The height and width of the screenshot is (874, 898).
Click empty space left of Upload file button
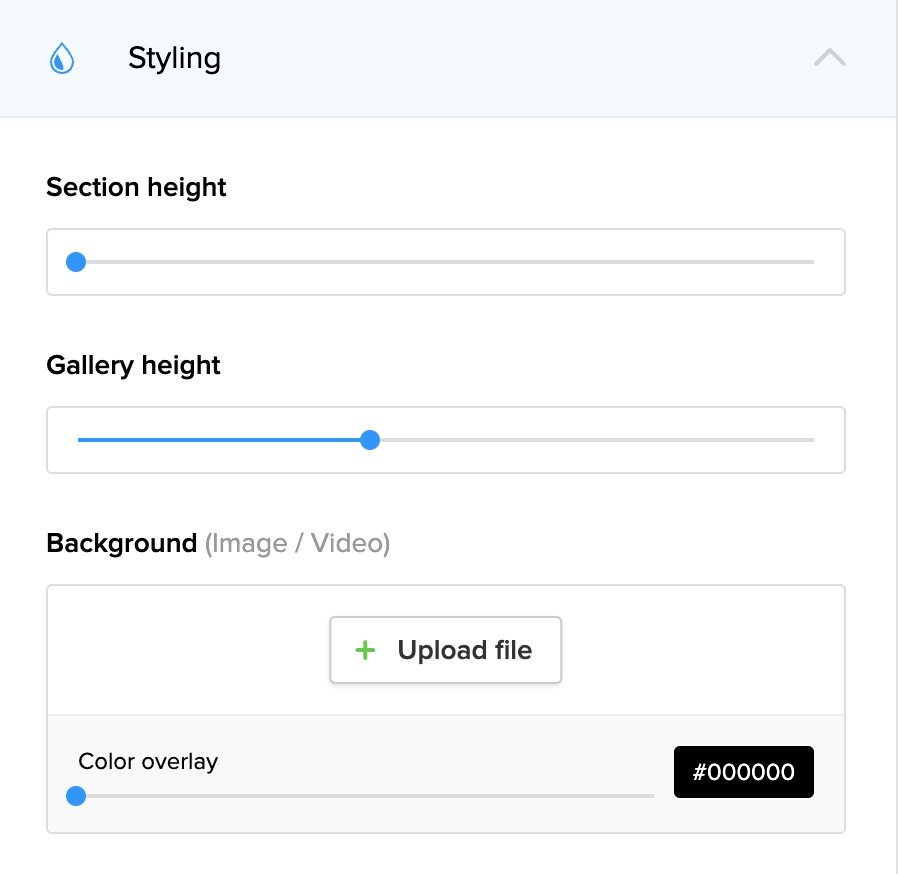190,651
